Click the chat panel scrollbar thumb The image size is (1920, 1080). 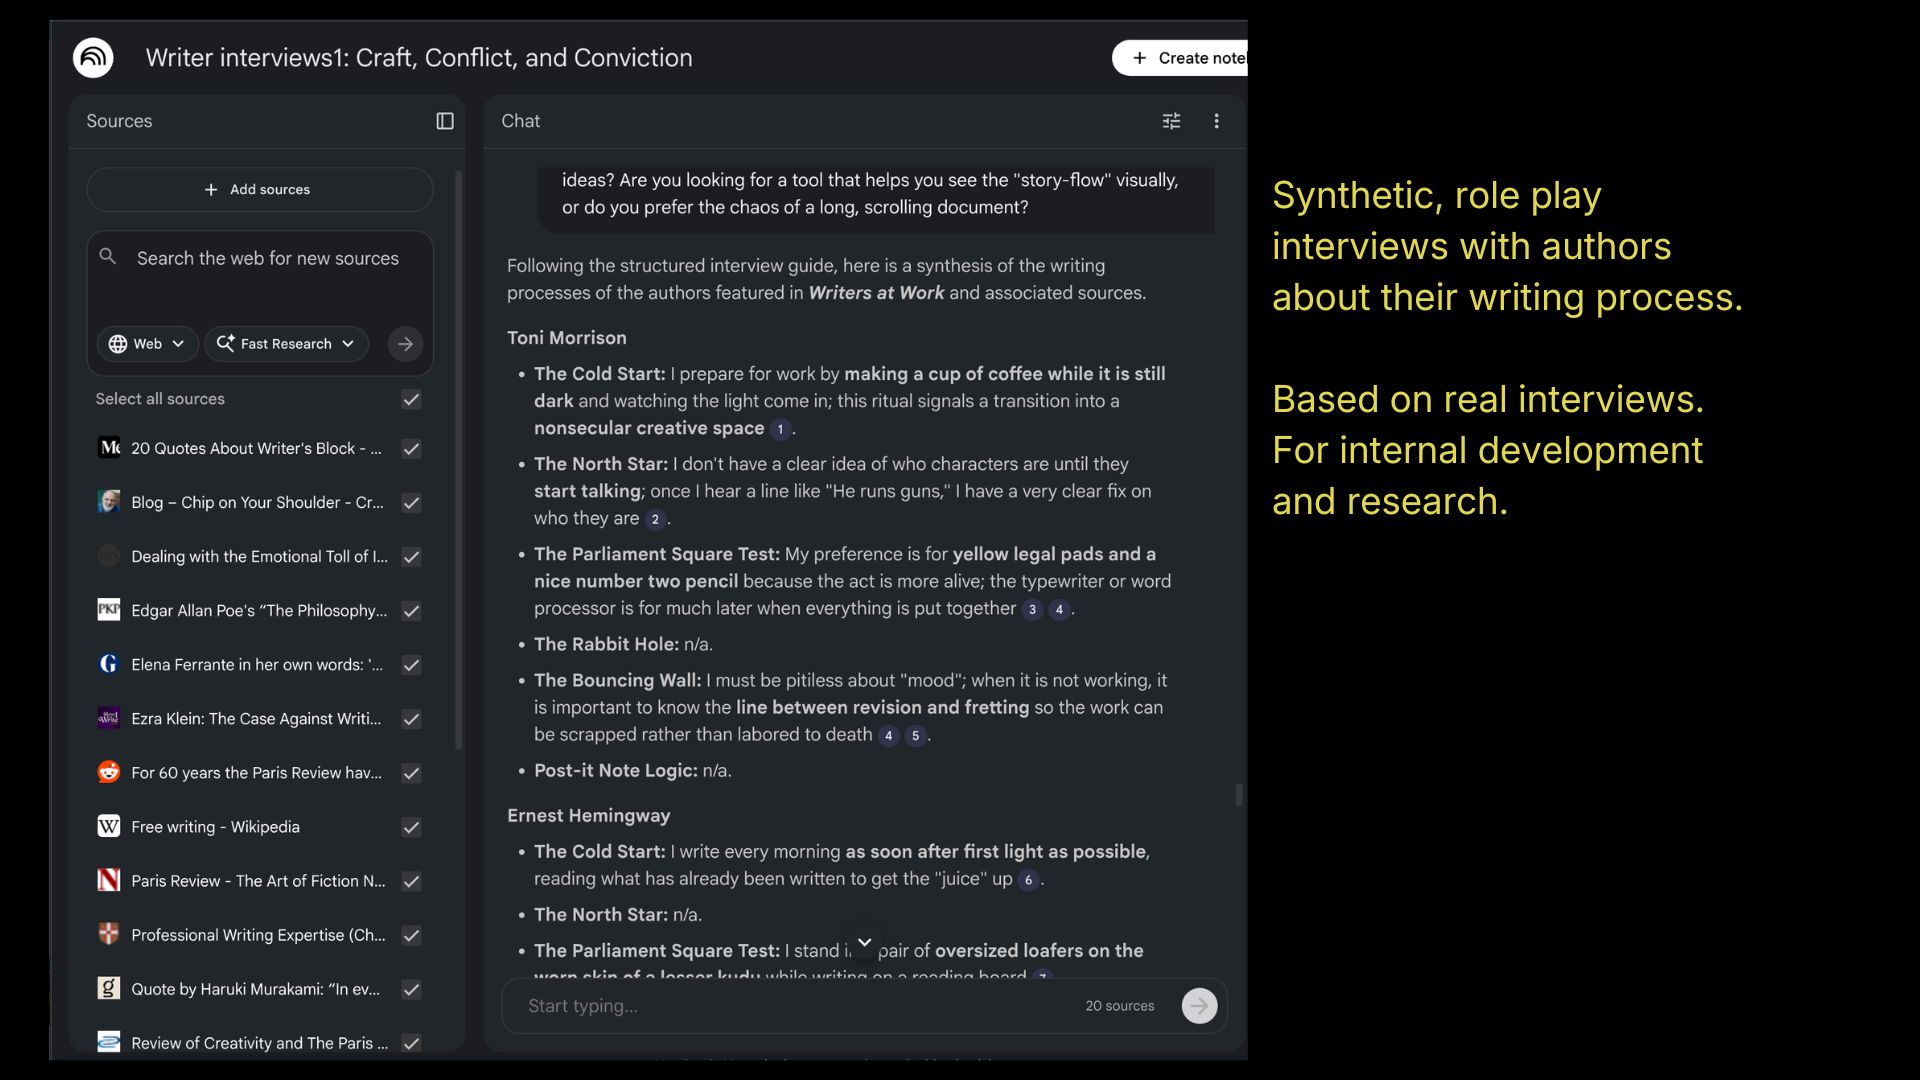1238,795
